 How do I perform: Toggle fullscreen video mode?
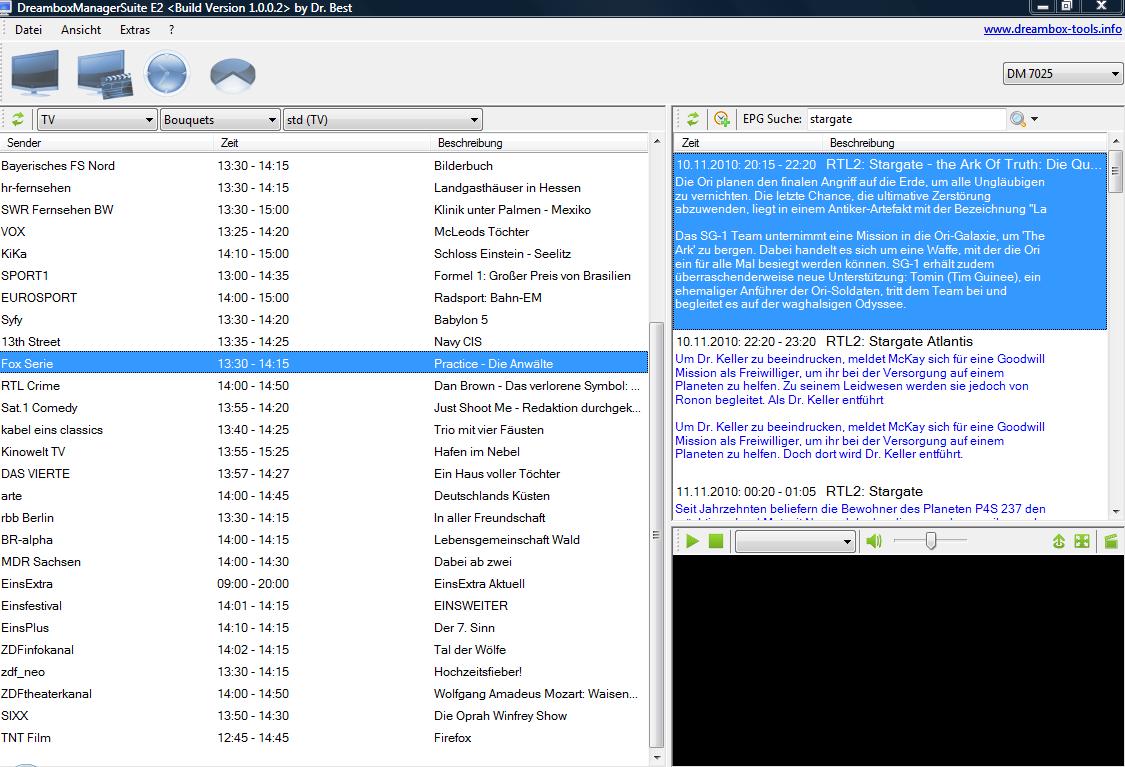coord(1082,541)
